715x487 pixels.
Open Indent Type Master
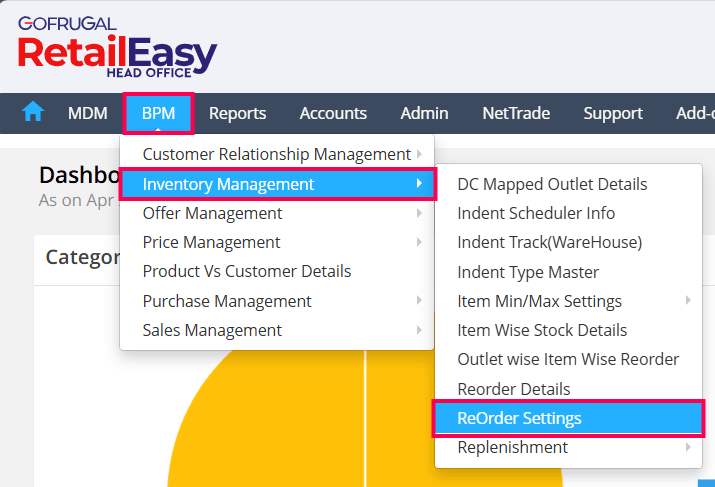pyautogui.click(x=569, y=272)
